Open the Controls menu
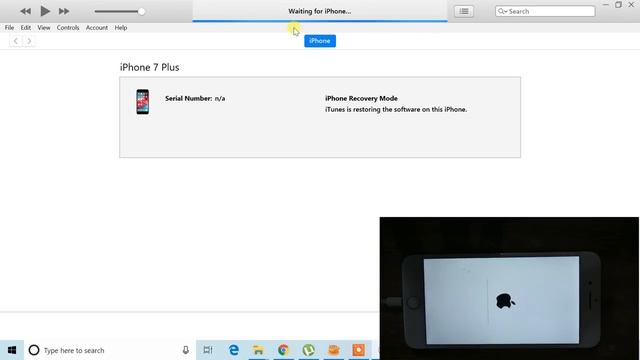Viewport: 640px width, 360px height. click(68, 28)
